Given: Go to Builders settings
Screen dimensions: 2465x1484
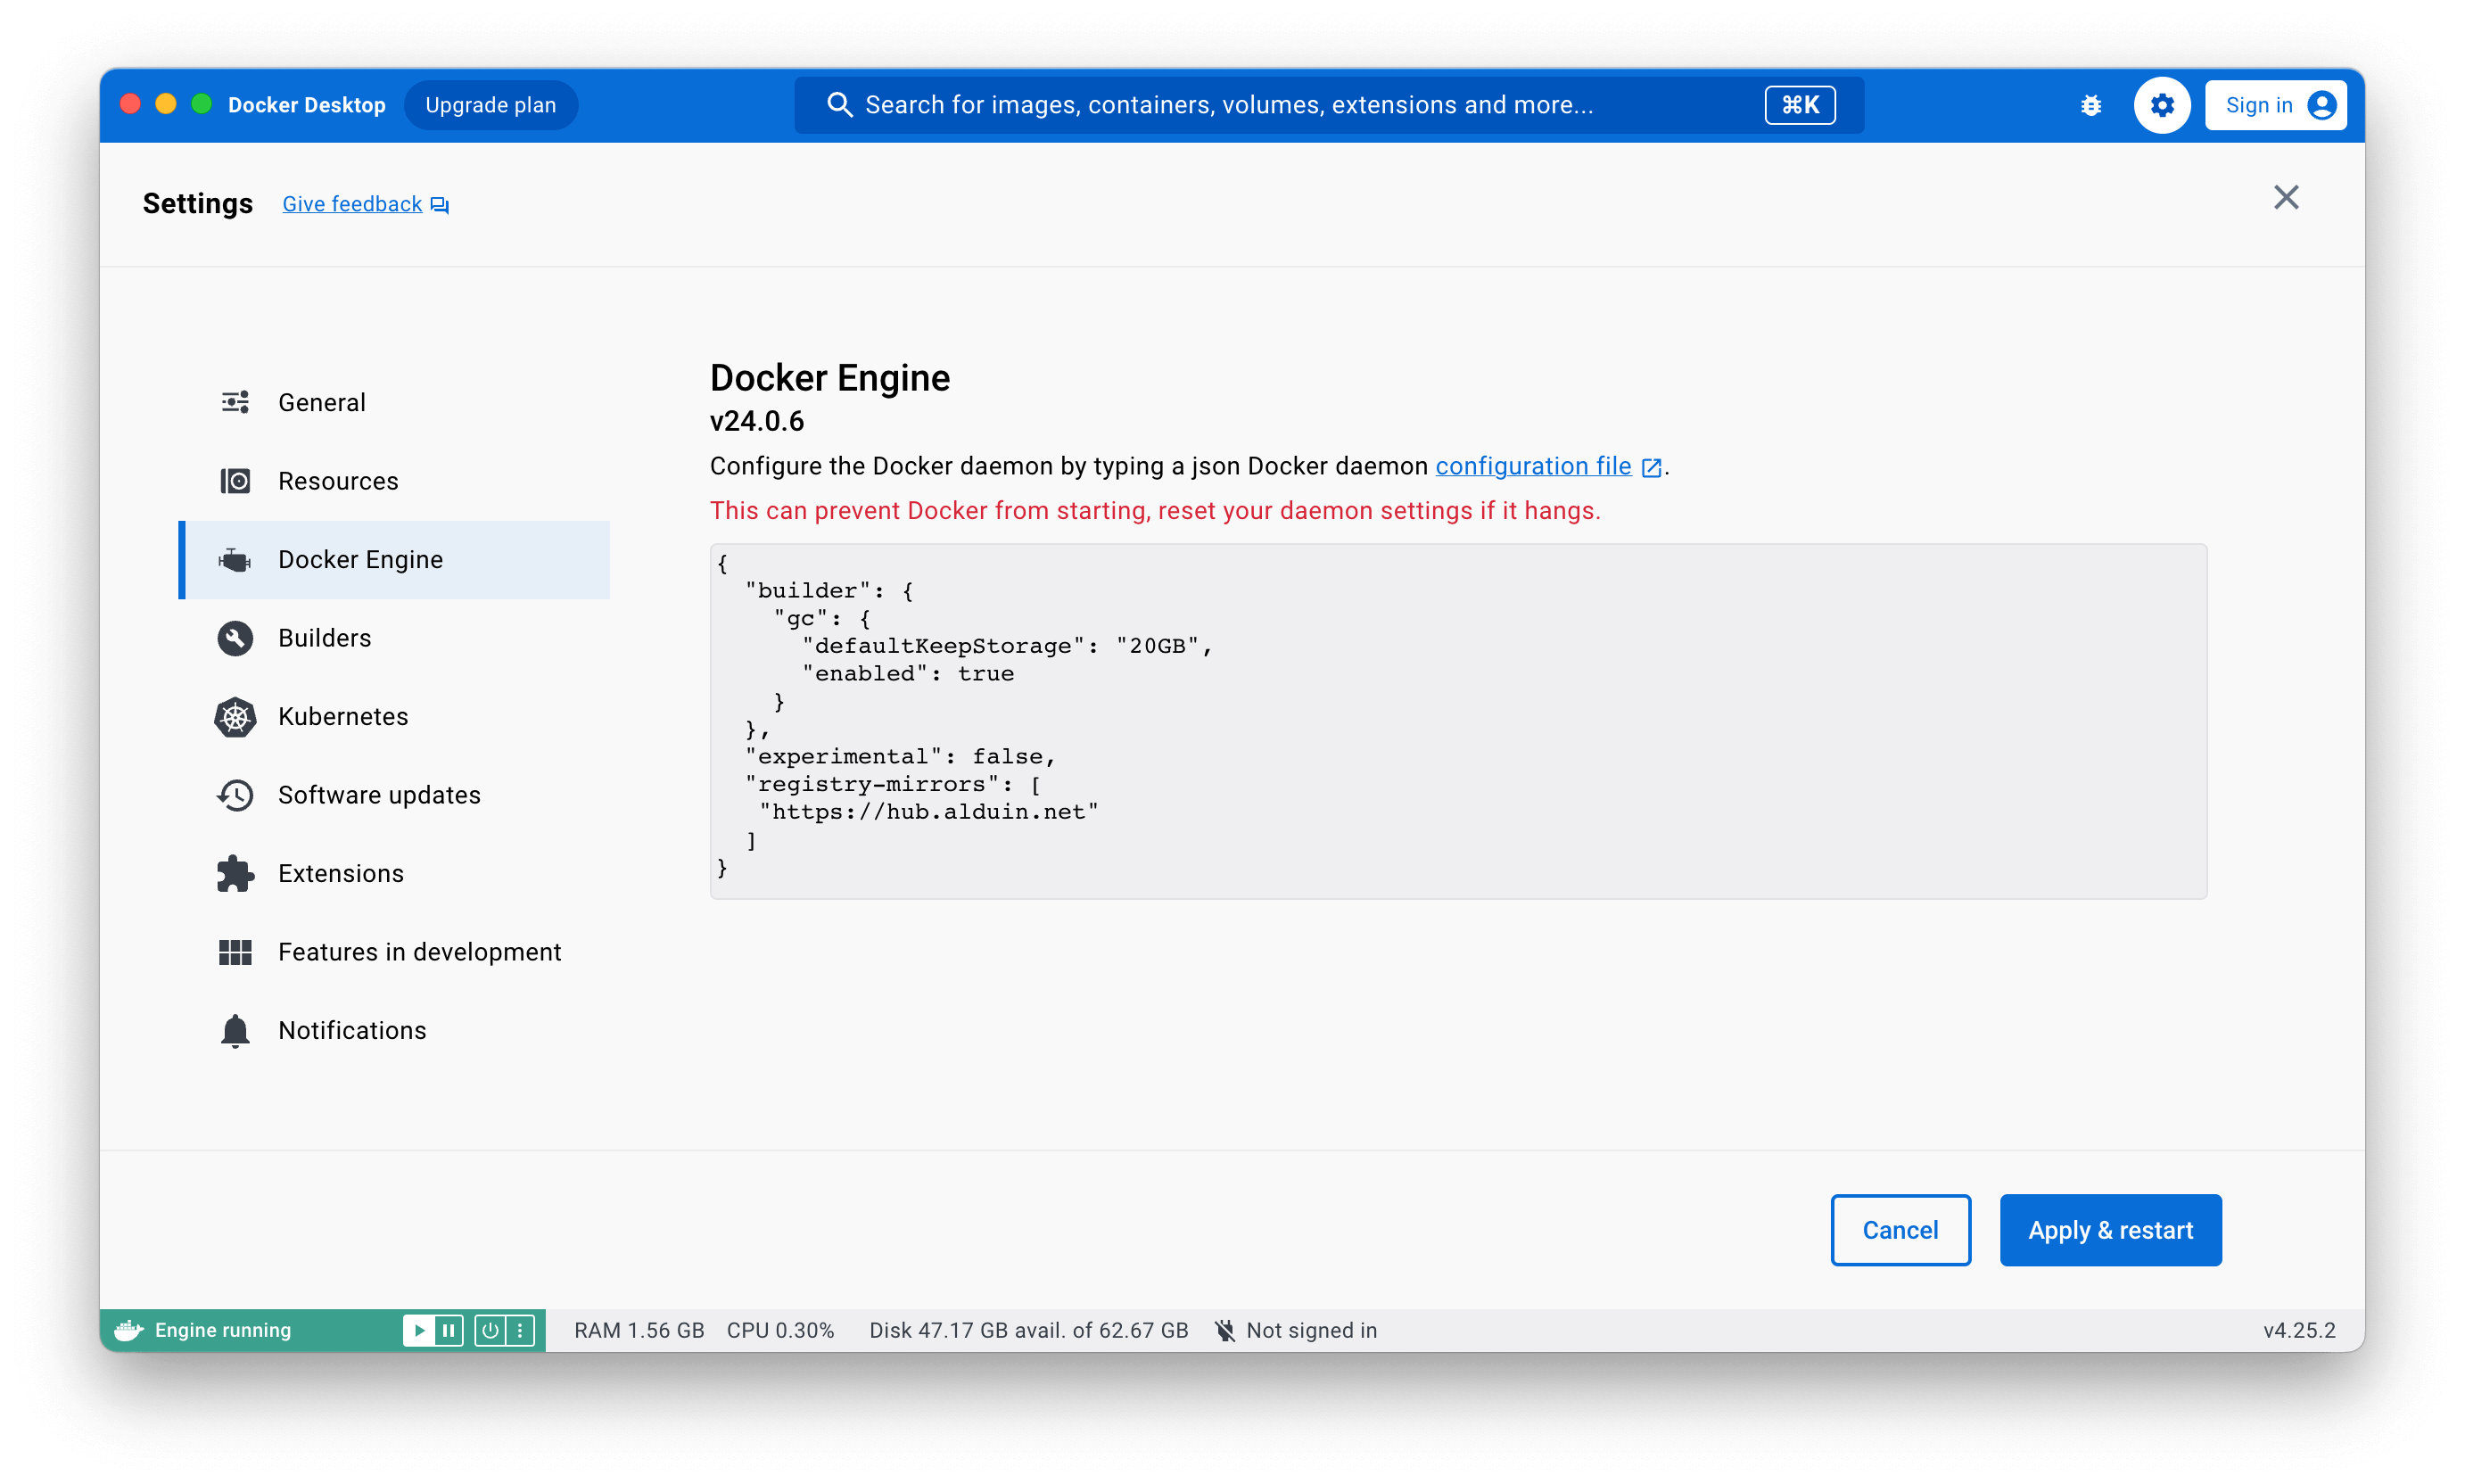Looking at the screenshot, I should [394, 638].
